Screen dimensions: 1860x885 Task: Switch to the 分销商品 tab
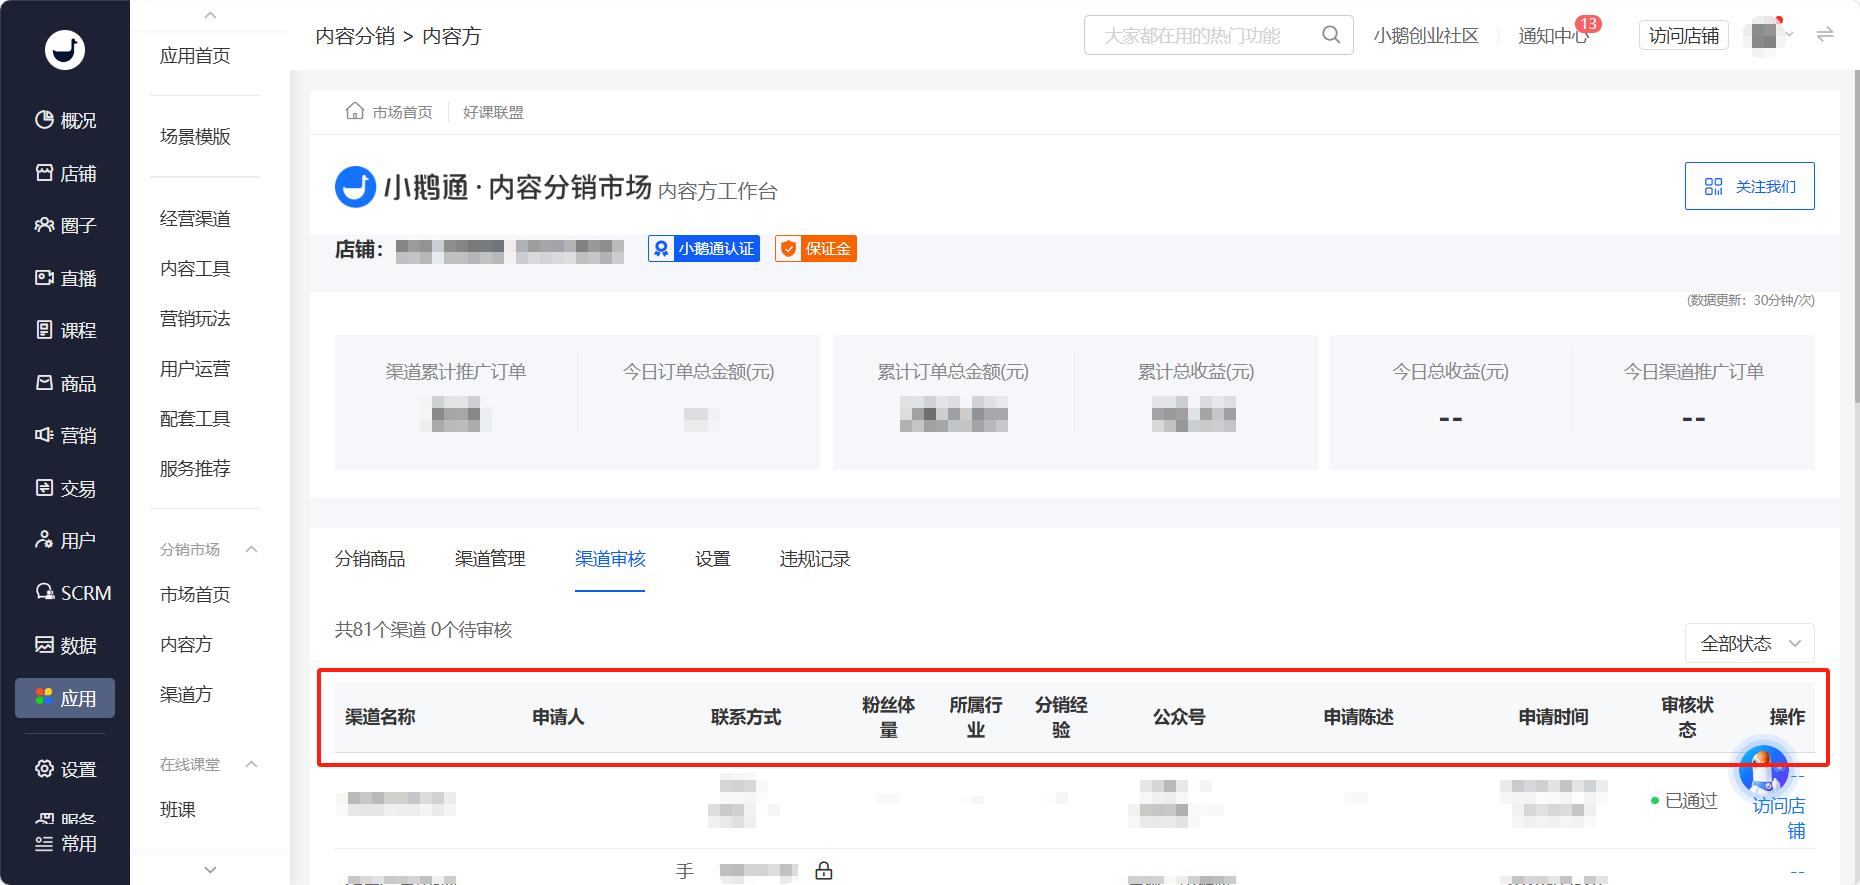(370, 559)
